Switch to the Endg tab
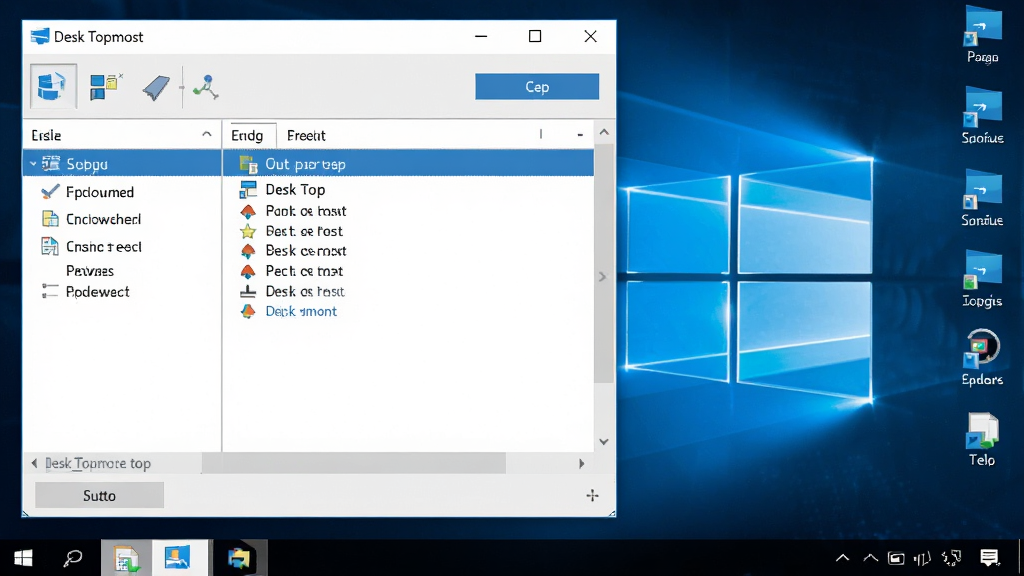The image size is (1024, 576). click(248, 135)
